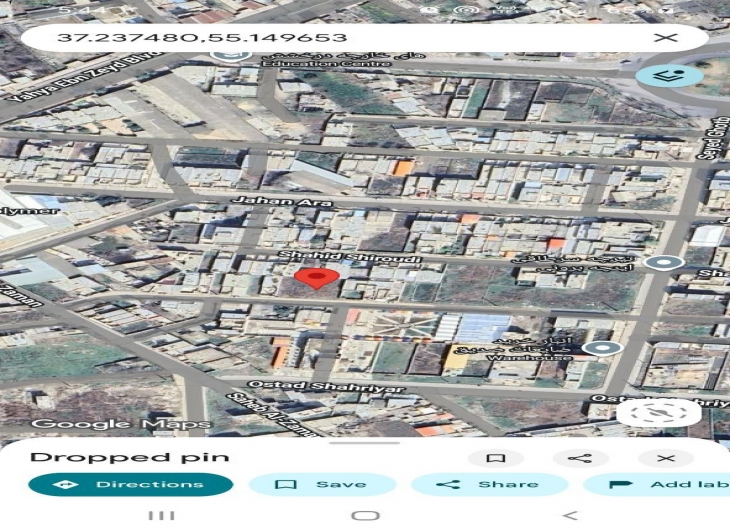
Task: Open the map layers selector
Action: coord(669,76)
